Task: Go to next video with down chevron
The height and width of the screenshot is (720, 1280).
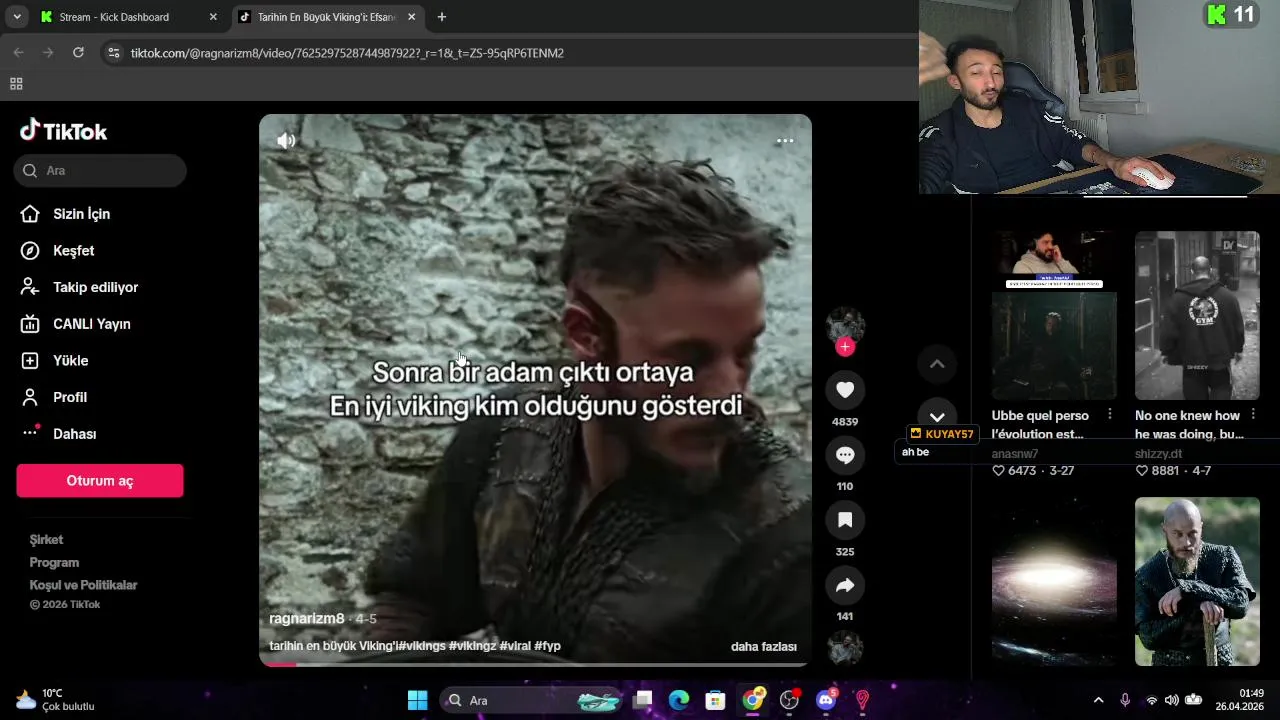Action: coord(937,417)
